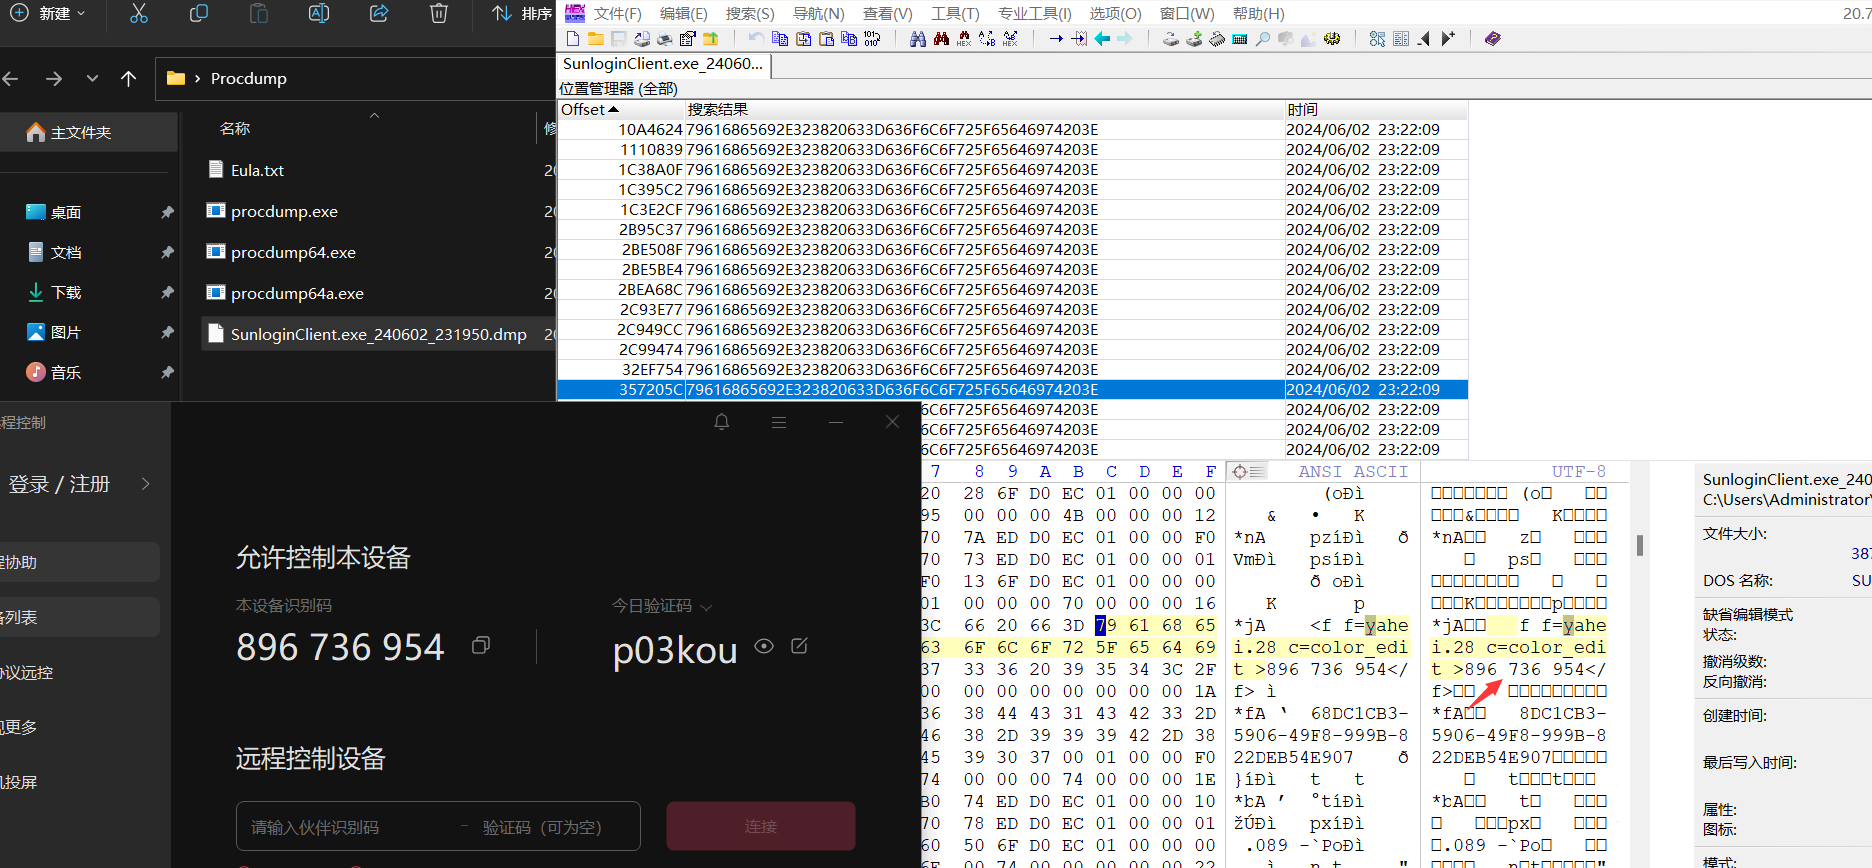Click the teal Back navigation arrow in WinHex
Screen dimensions: 1872x868
point(1102,38)
